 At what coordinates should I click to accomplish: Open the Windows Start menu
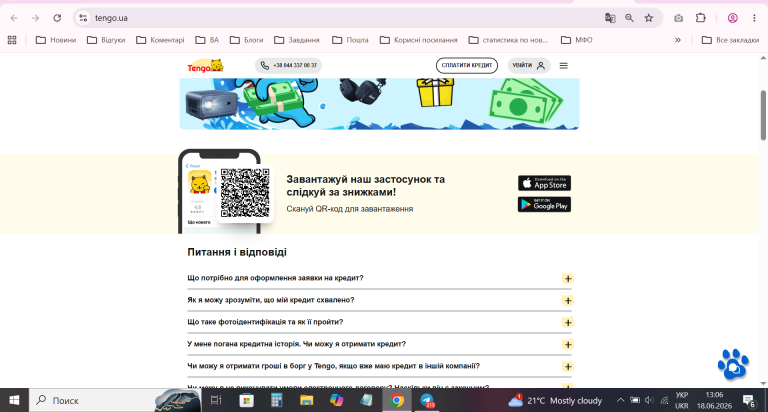point(14,401)
